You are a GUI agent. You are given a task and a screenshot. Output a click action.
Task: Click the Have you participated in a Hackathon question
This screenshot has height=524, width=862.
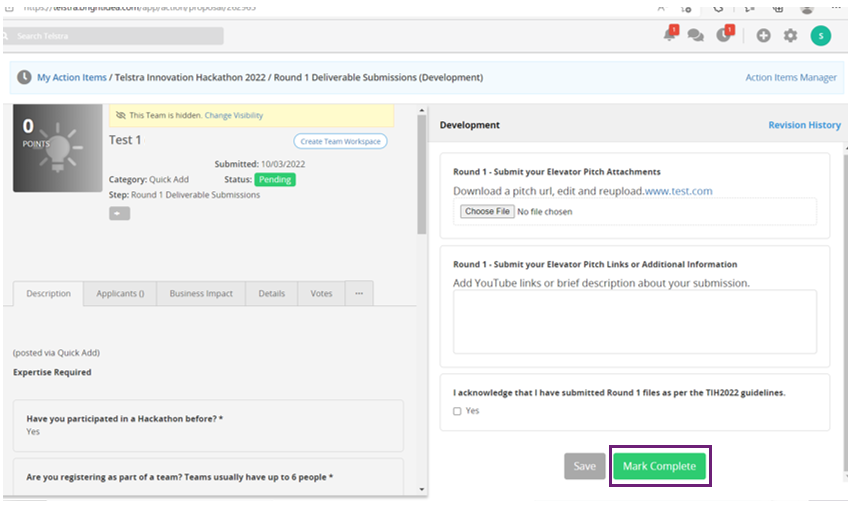pyautogui.click(x=125, y=419)
